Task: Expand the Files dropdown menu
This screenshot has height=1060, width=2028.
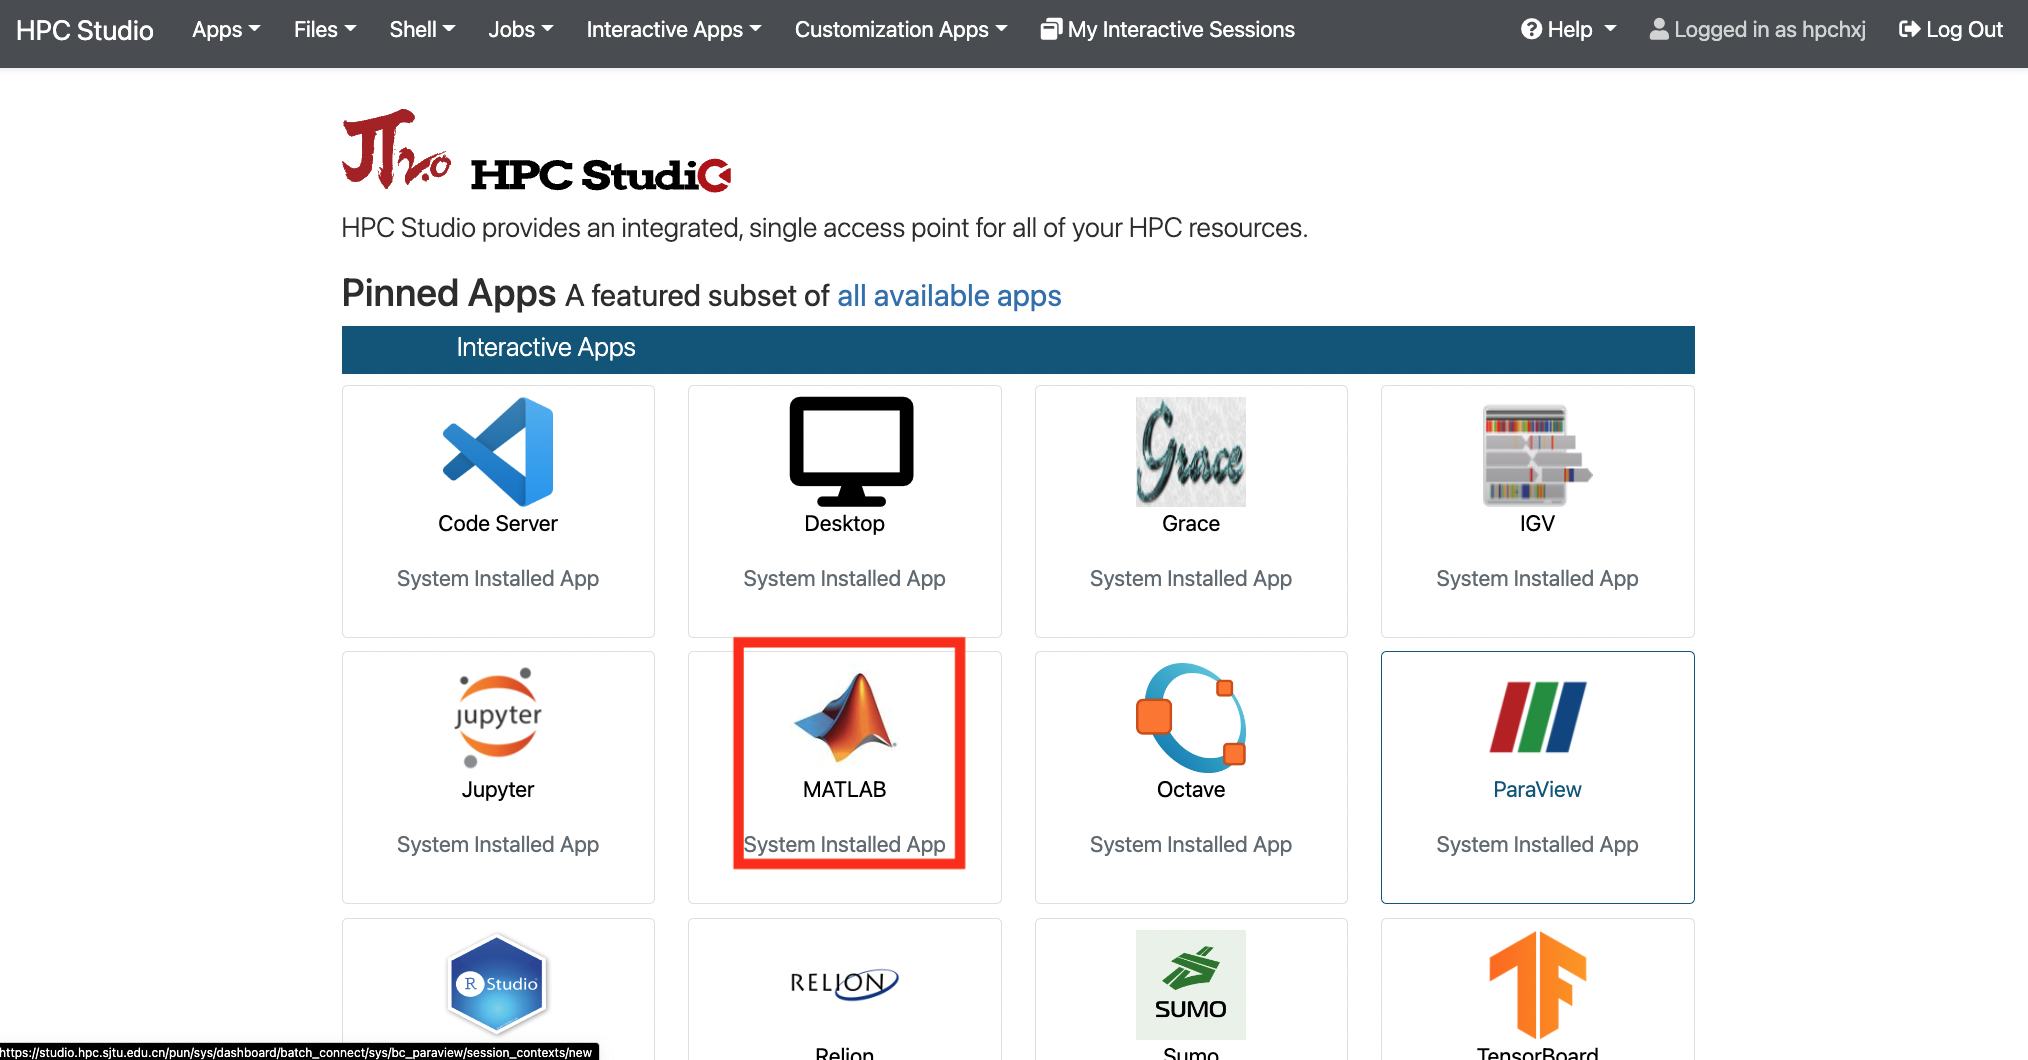Action: (325, 30)
